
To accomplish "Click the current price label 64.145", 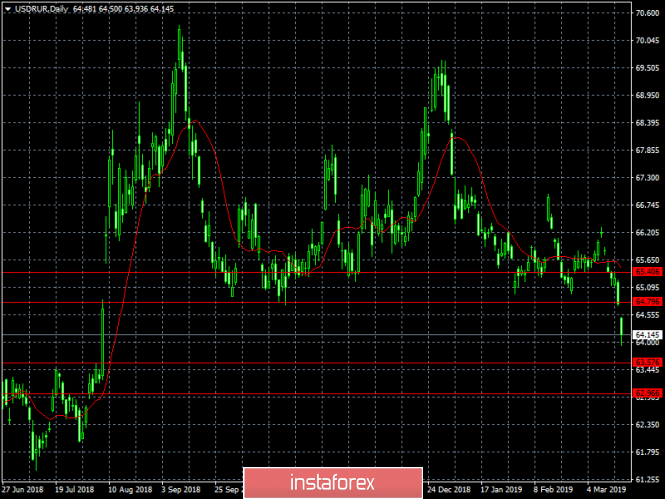I will click(x=647, y=335).
